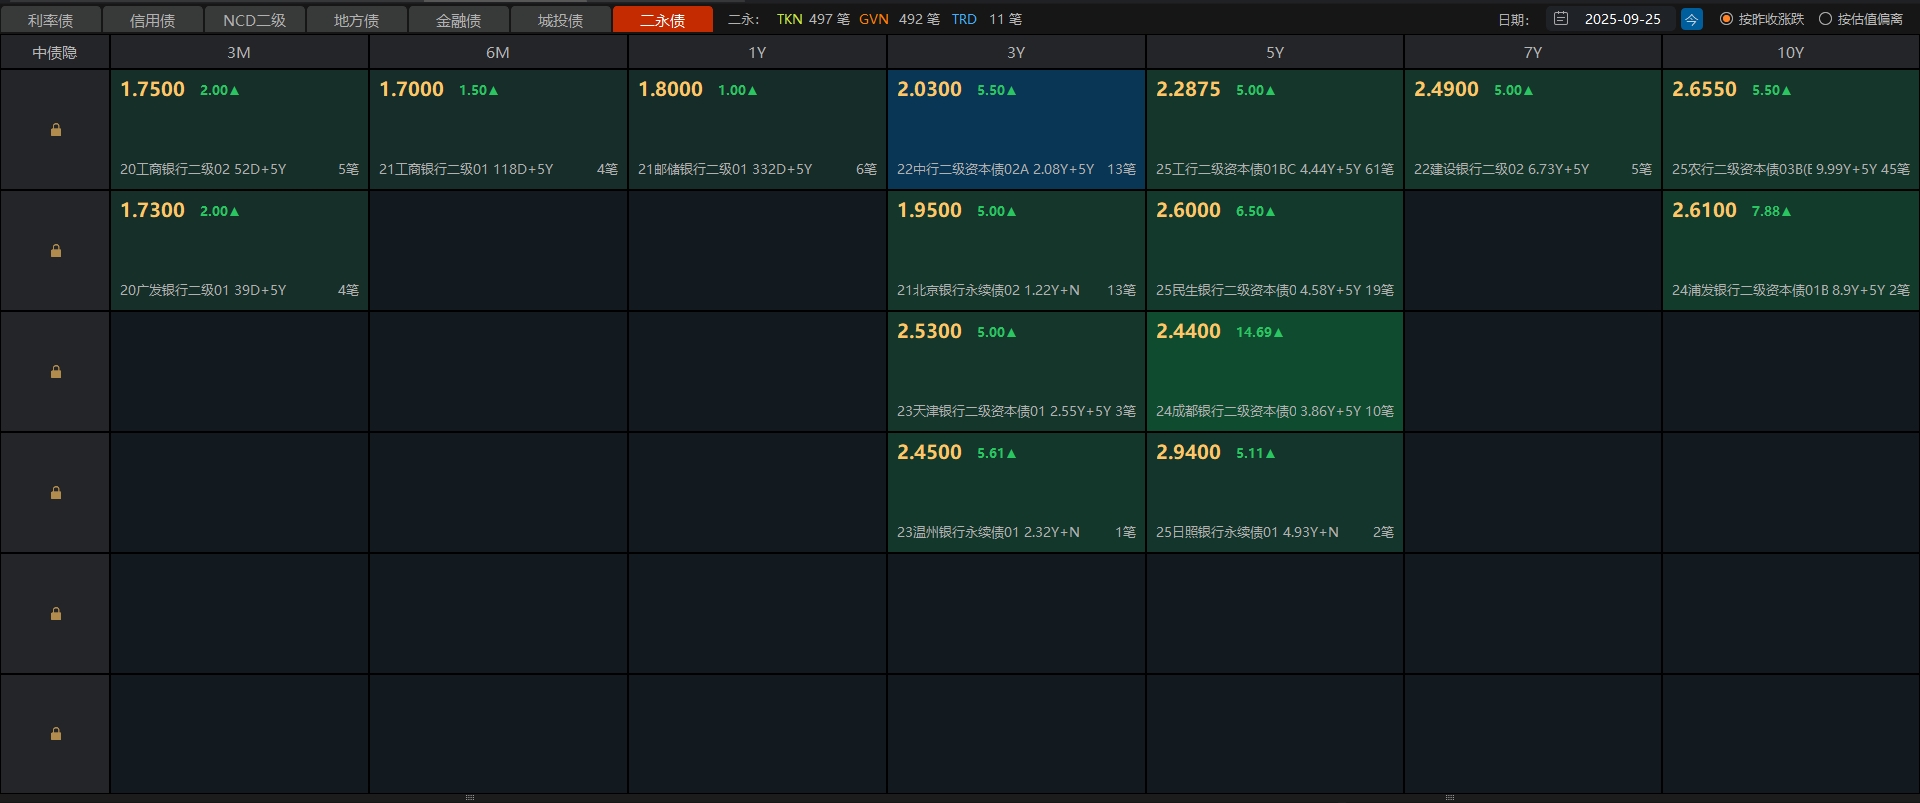Image resolution: width=1920 pixels, height=803 pixels.
Task: Click the lock icon in the second row
Action: [x=56, y=251]
